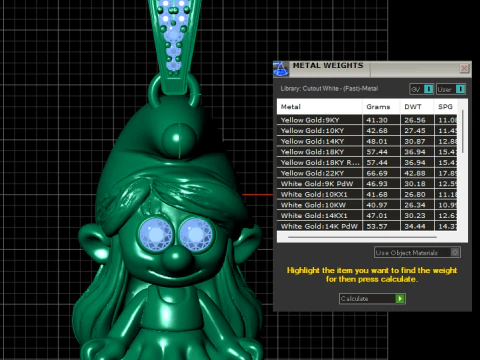Select the White Gold:9K PdW row
The image size is (480, 360).
pos(367,184)
